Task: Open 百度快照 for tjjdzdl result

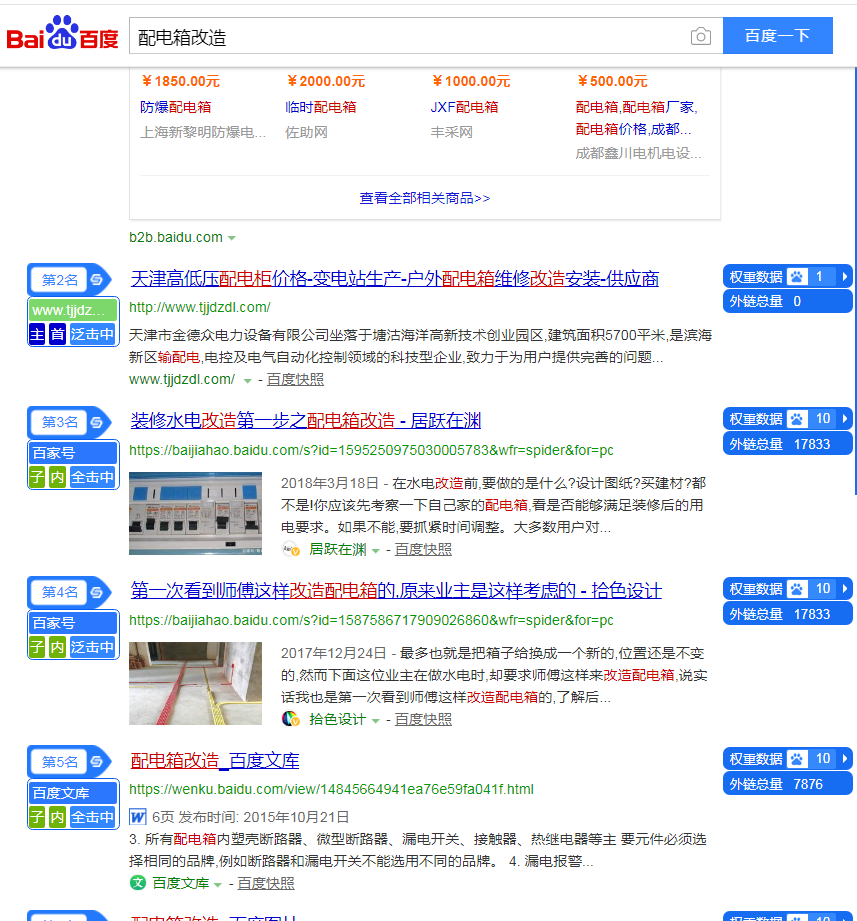Action: [295, 379]
